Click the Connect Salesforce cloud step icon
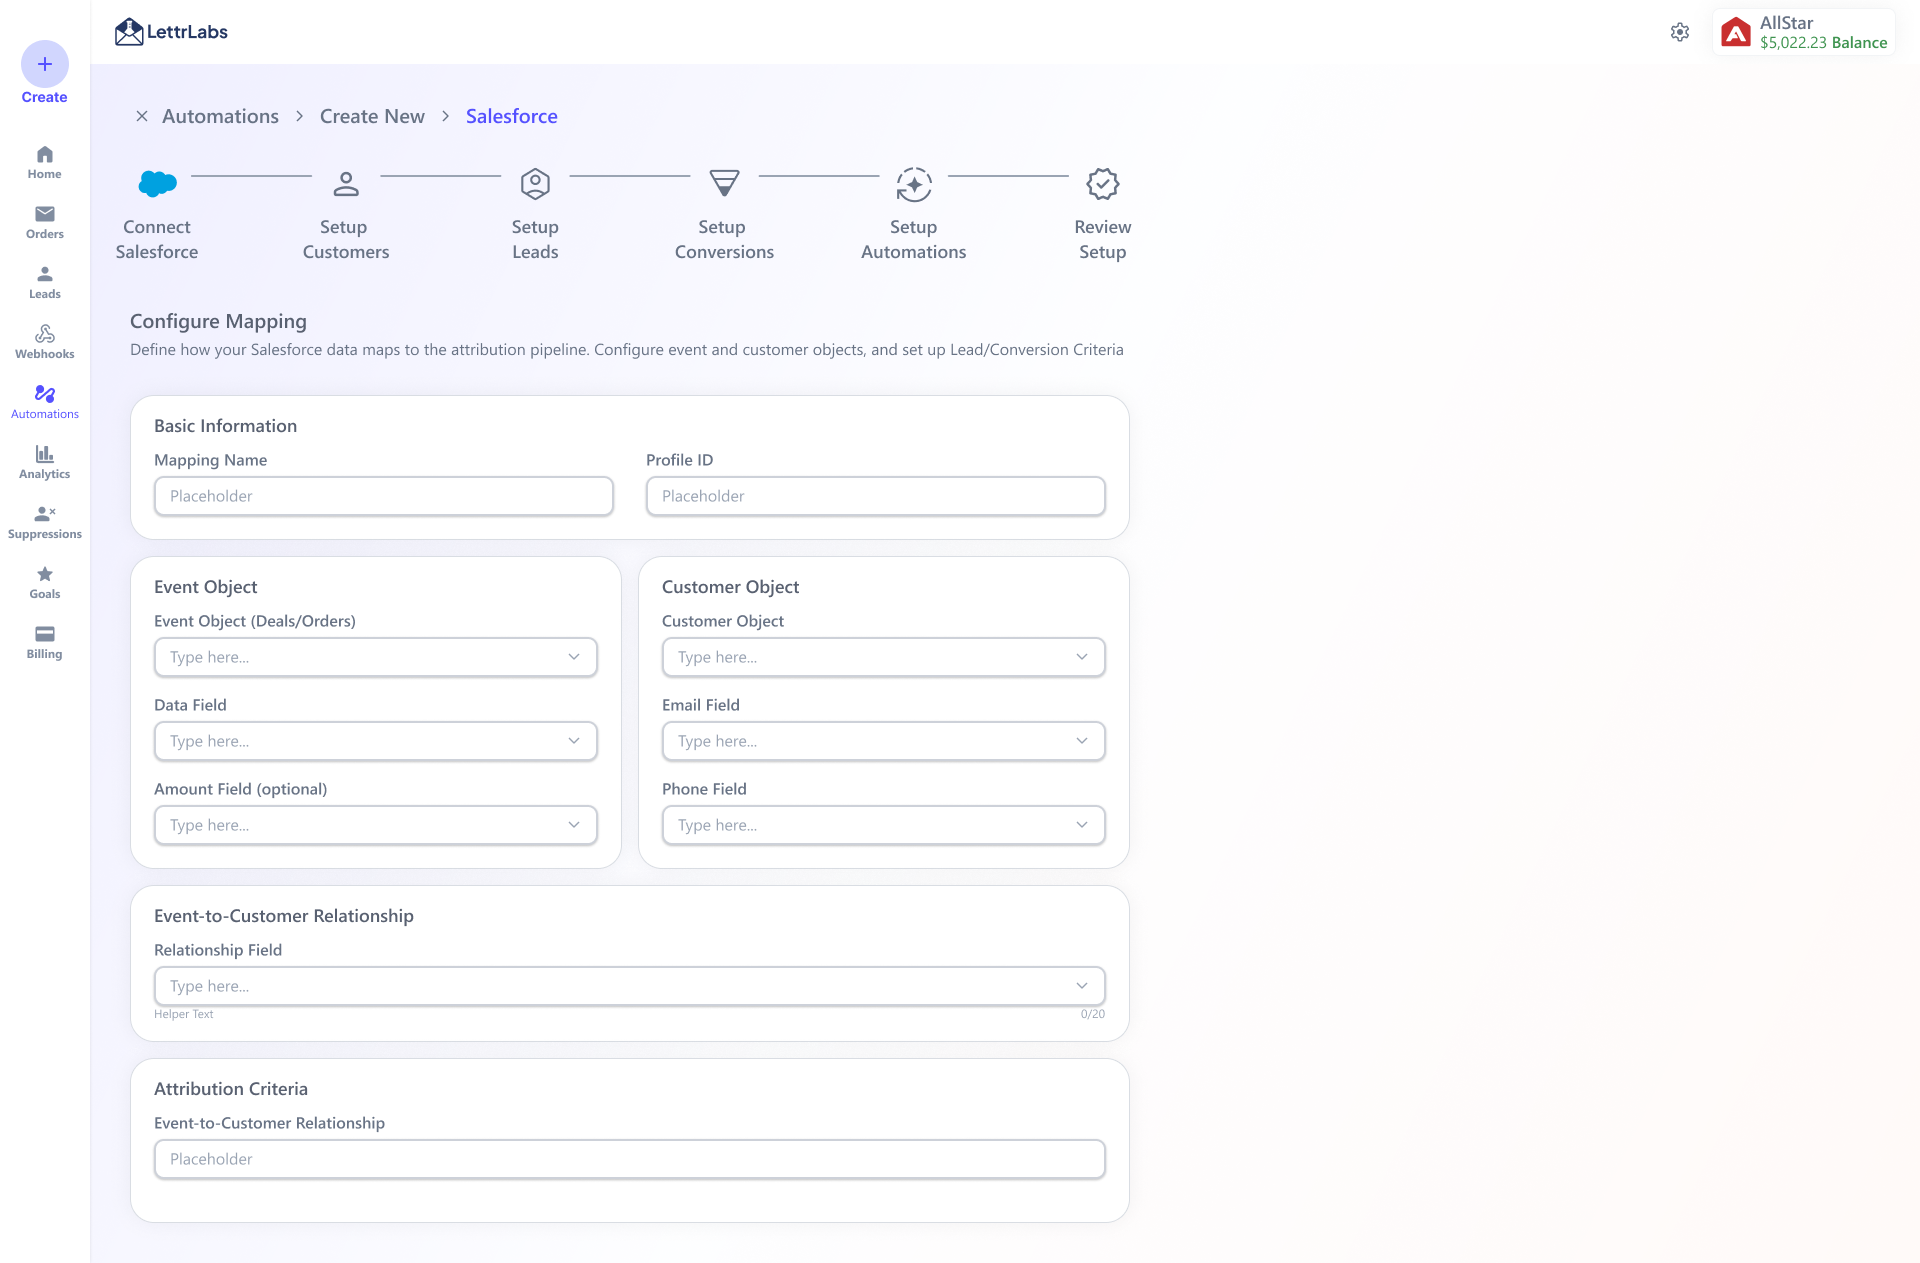Screen dimensions: 1920x1263 click(157, 184)
